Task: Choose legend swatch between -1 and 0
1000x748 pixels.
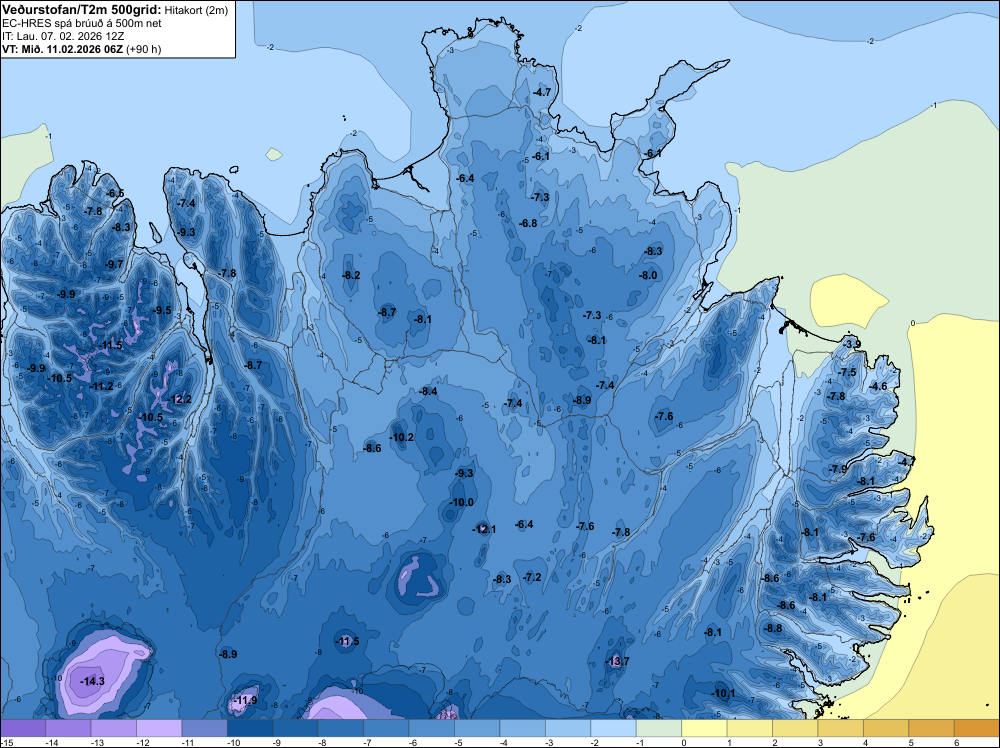Action: point(659,728)
